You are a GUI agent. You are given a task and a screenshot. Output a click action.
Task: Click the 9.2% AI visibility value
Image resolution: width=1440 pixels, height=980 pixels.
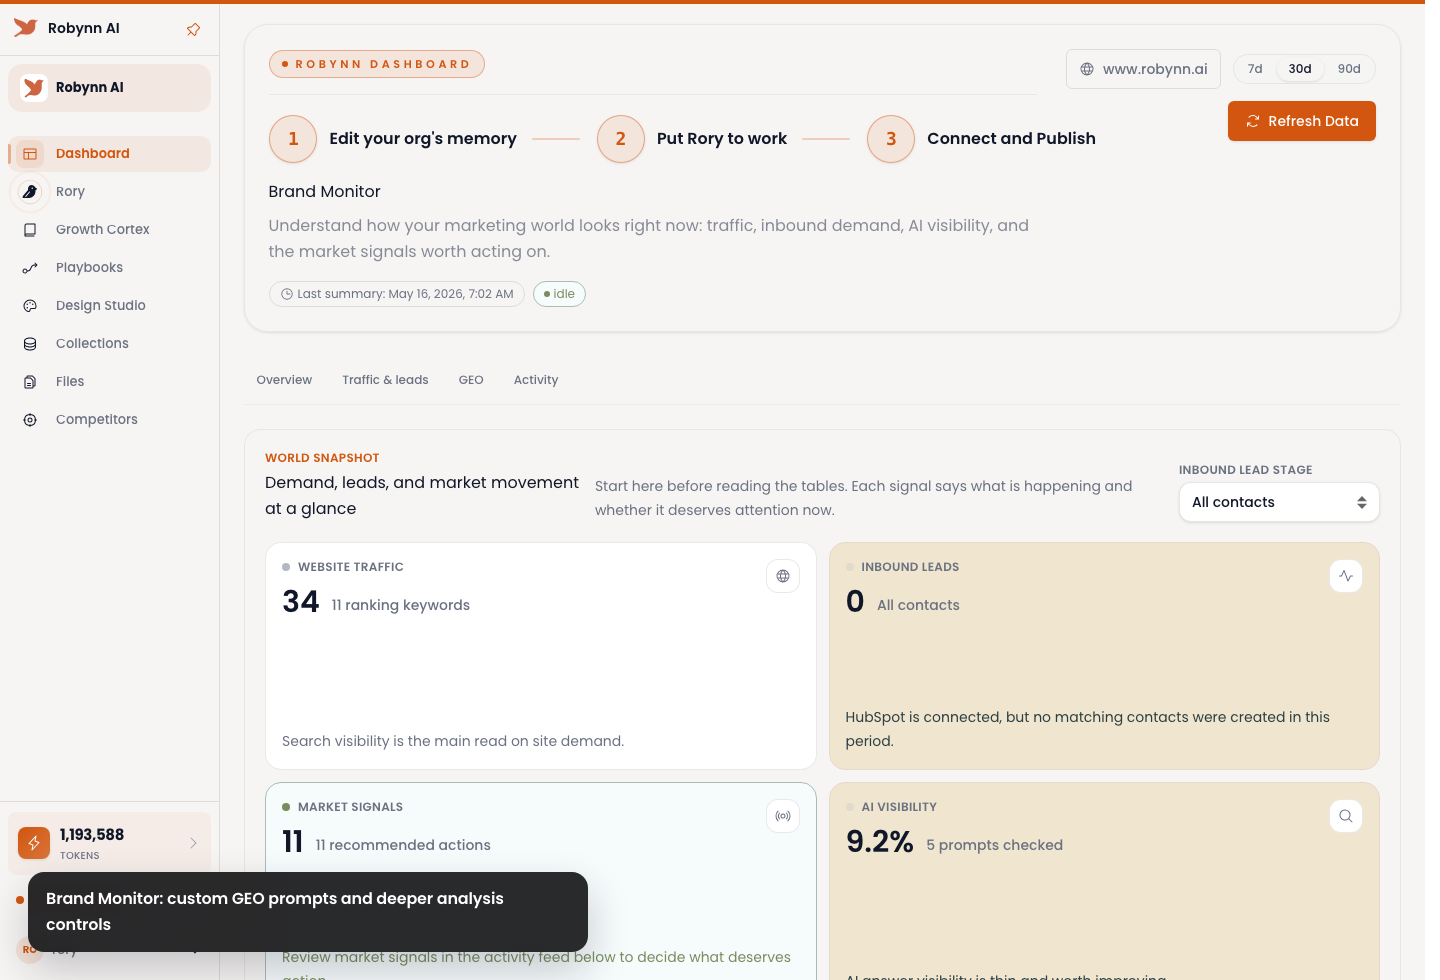click(x=880, y=842)
